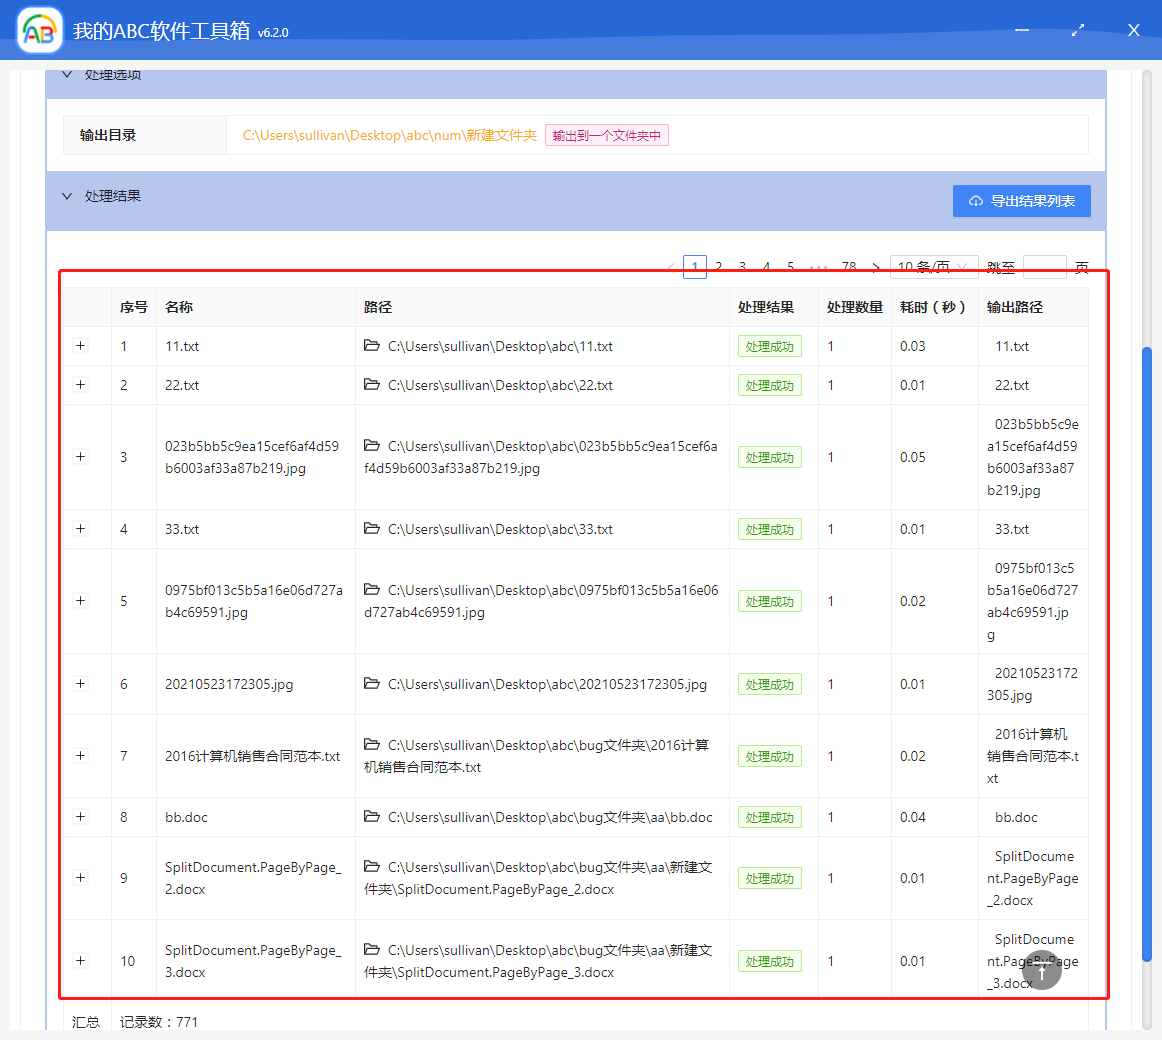This screenshot has width=1162, height=1040.
Task: Expand row 1 details for 11.txt
Action: point(81,346)
